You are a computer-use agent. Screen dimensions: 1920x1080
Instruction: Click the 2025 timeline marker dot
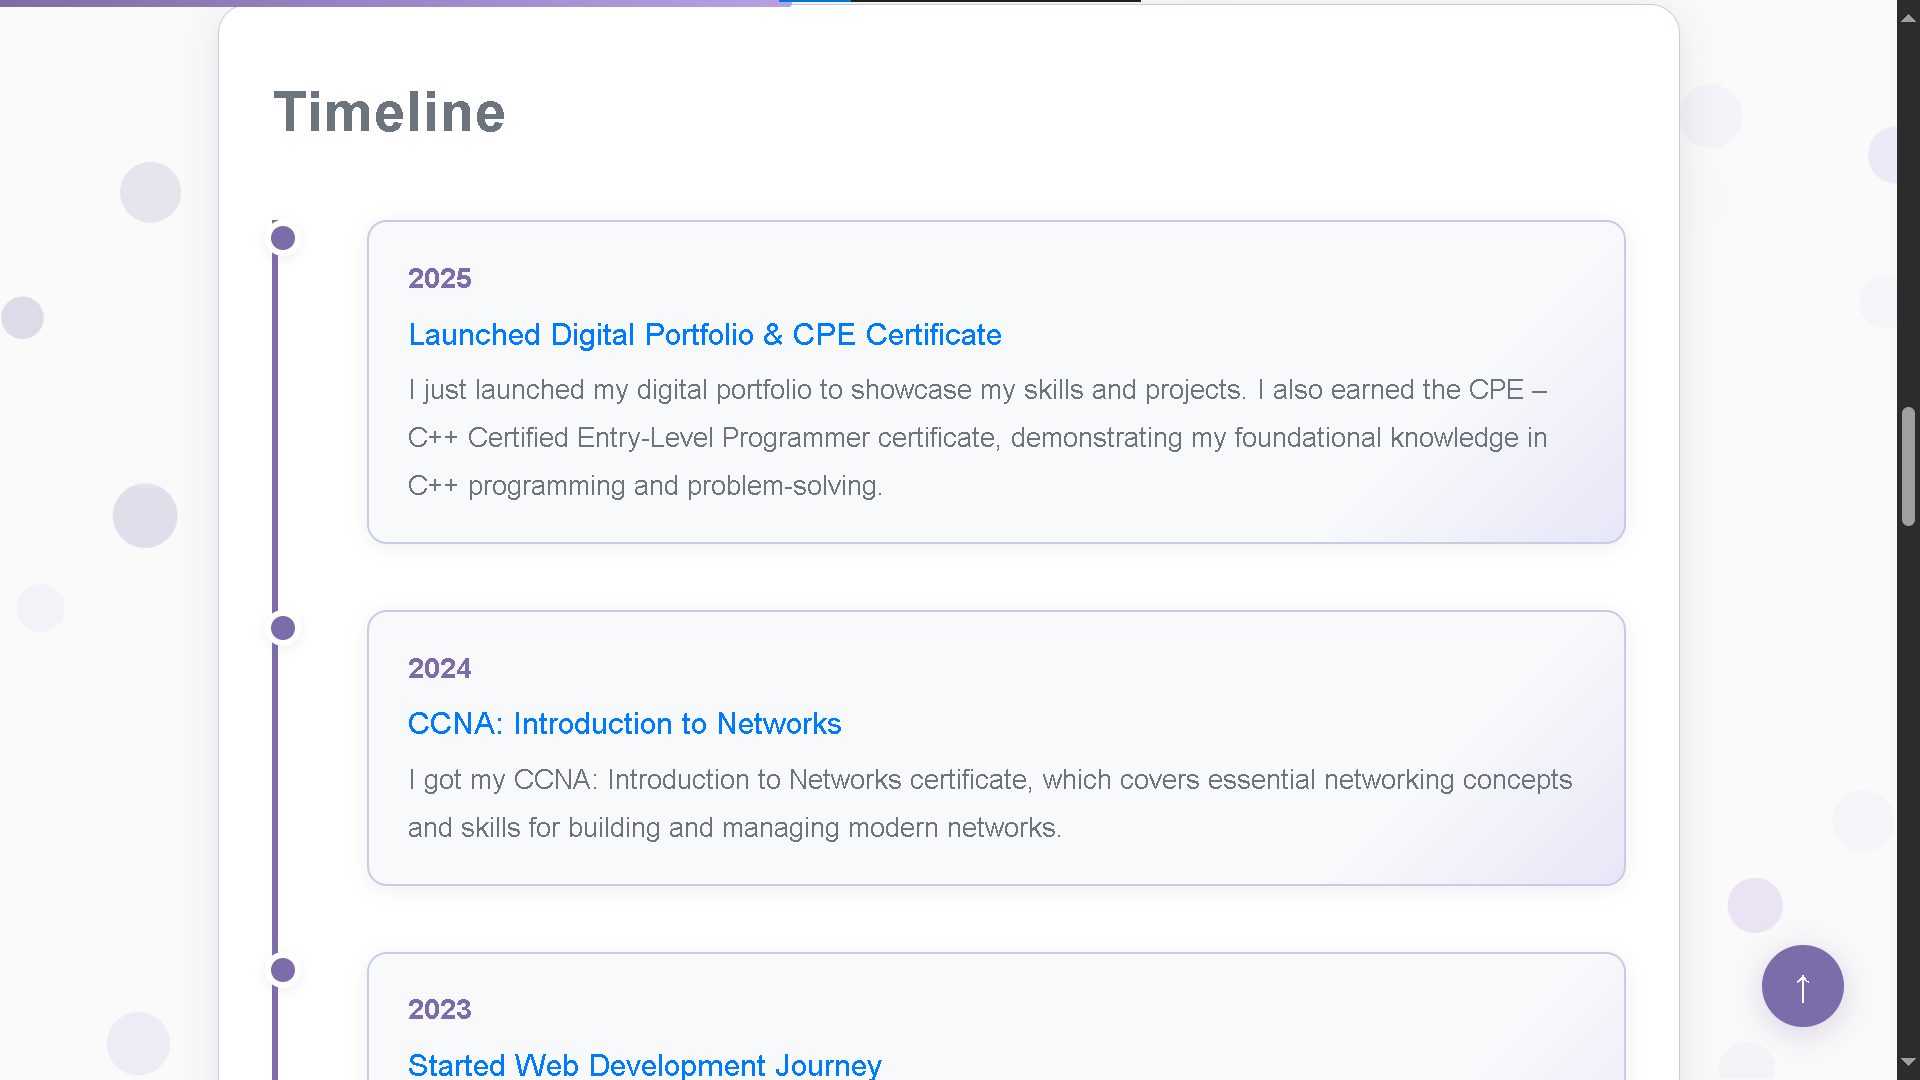click(x=282, y=238)
